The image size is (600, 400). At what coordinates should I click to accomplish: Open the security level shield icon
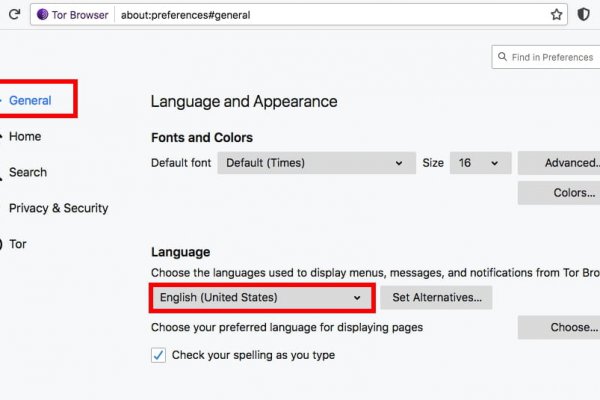[584, 15]
